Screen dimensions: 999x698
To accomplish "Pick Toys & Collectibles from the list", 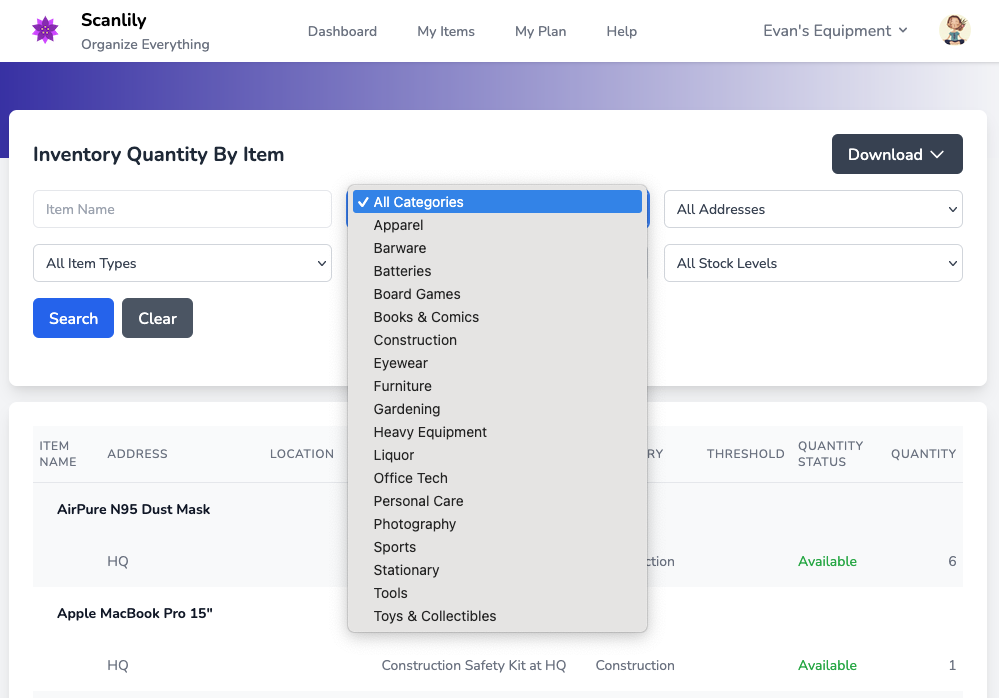I will (434, 616).
